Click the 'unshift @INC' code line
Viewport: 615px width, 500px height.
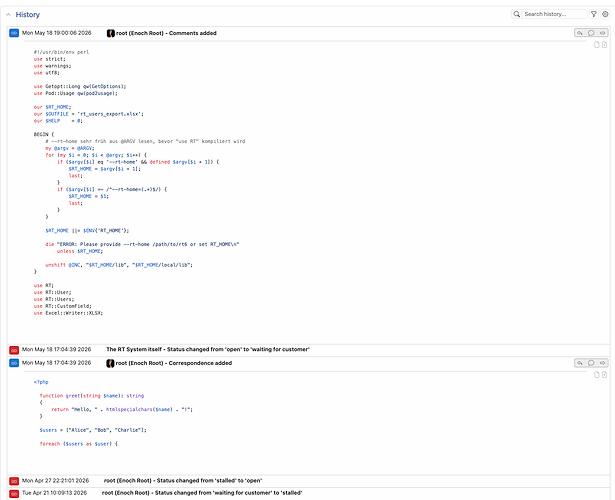pos(119,265)
